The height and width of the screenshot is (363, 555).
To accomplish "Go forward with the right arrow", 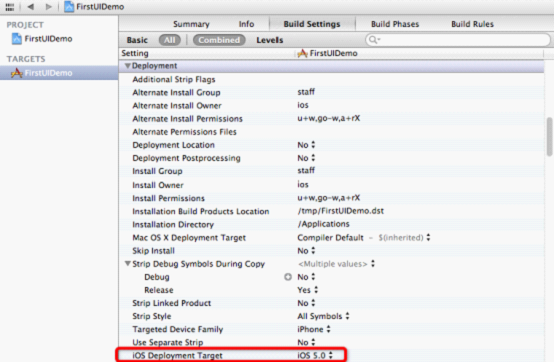I will click(x=48, y=7).
